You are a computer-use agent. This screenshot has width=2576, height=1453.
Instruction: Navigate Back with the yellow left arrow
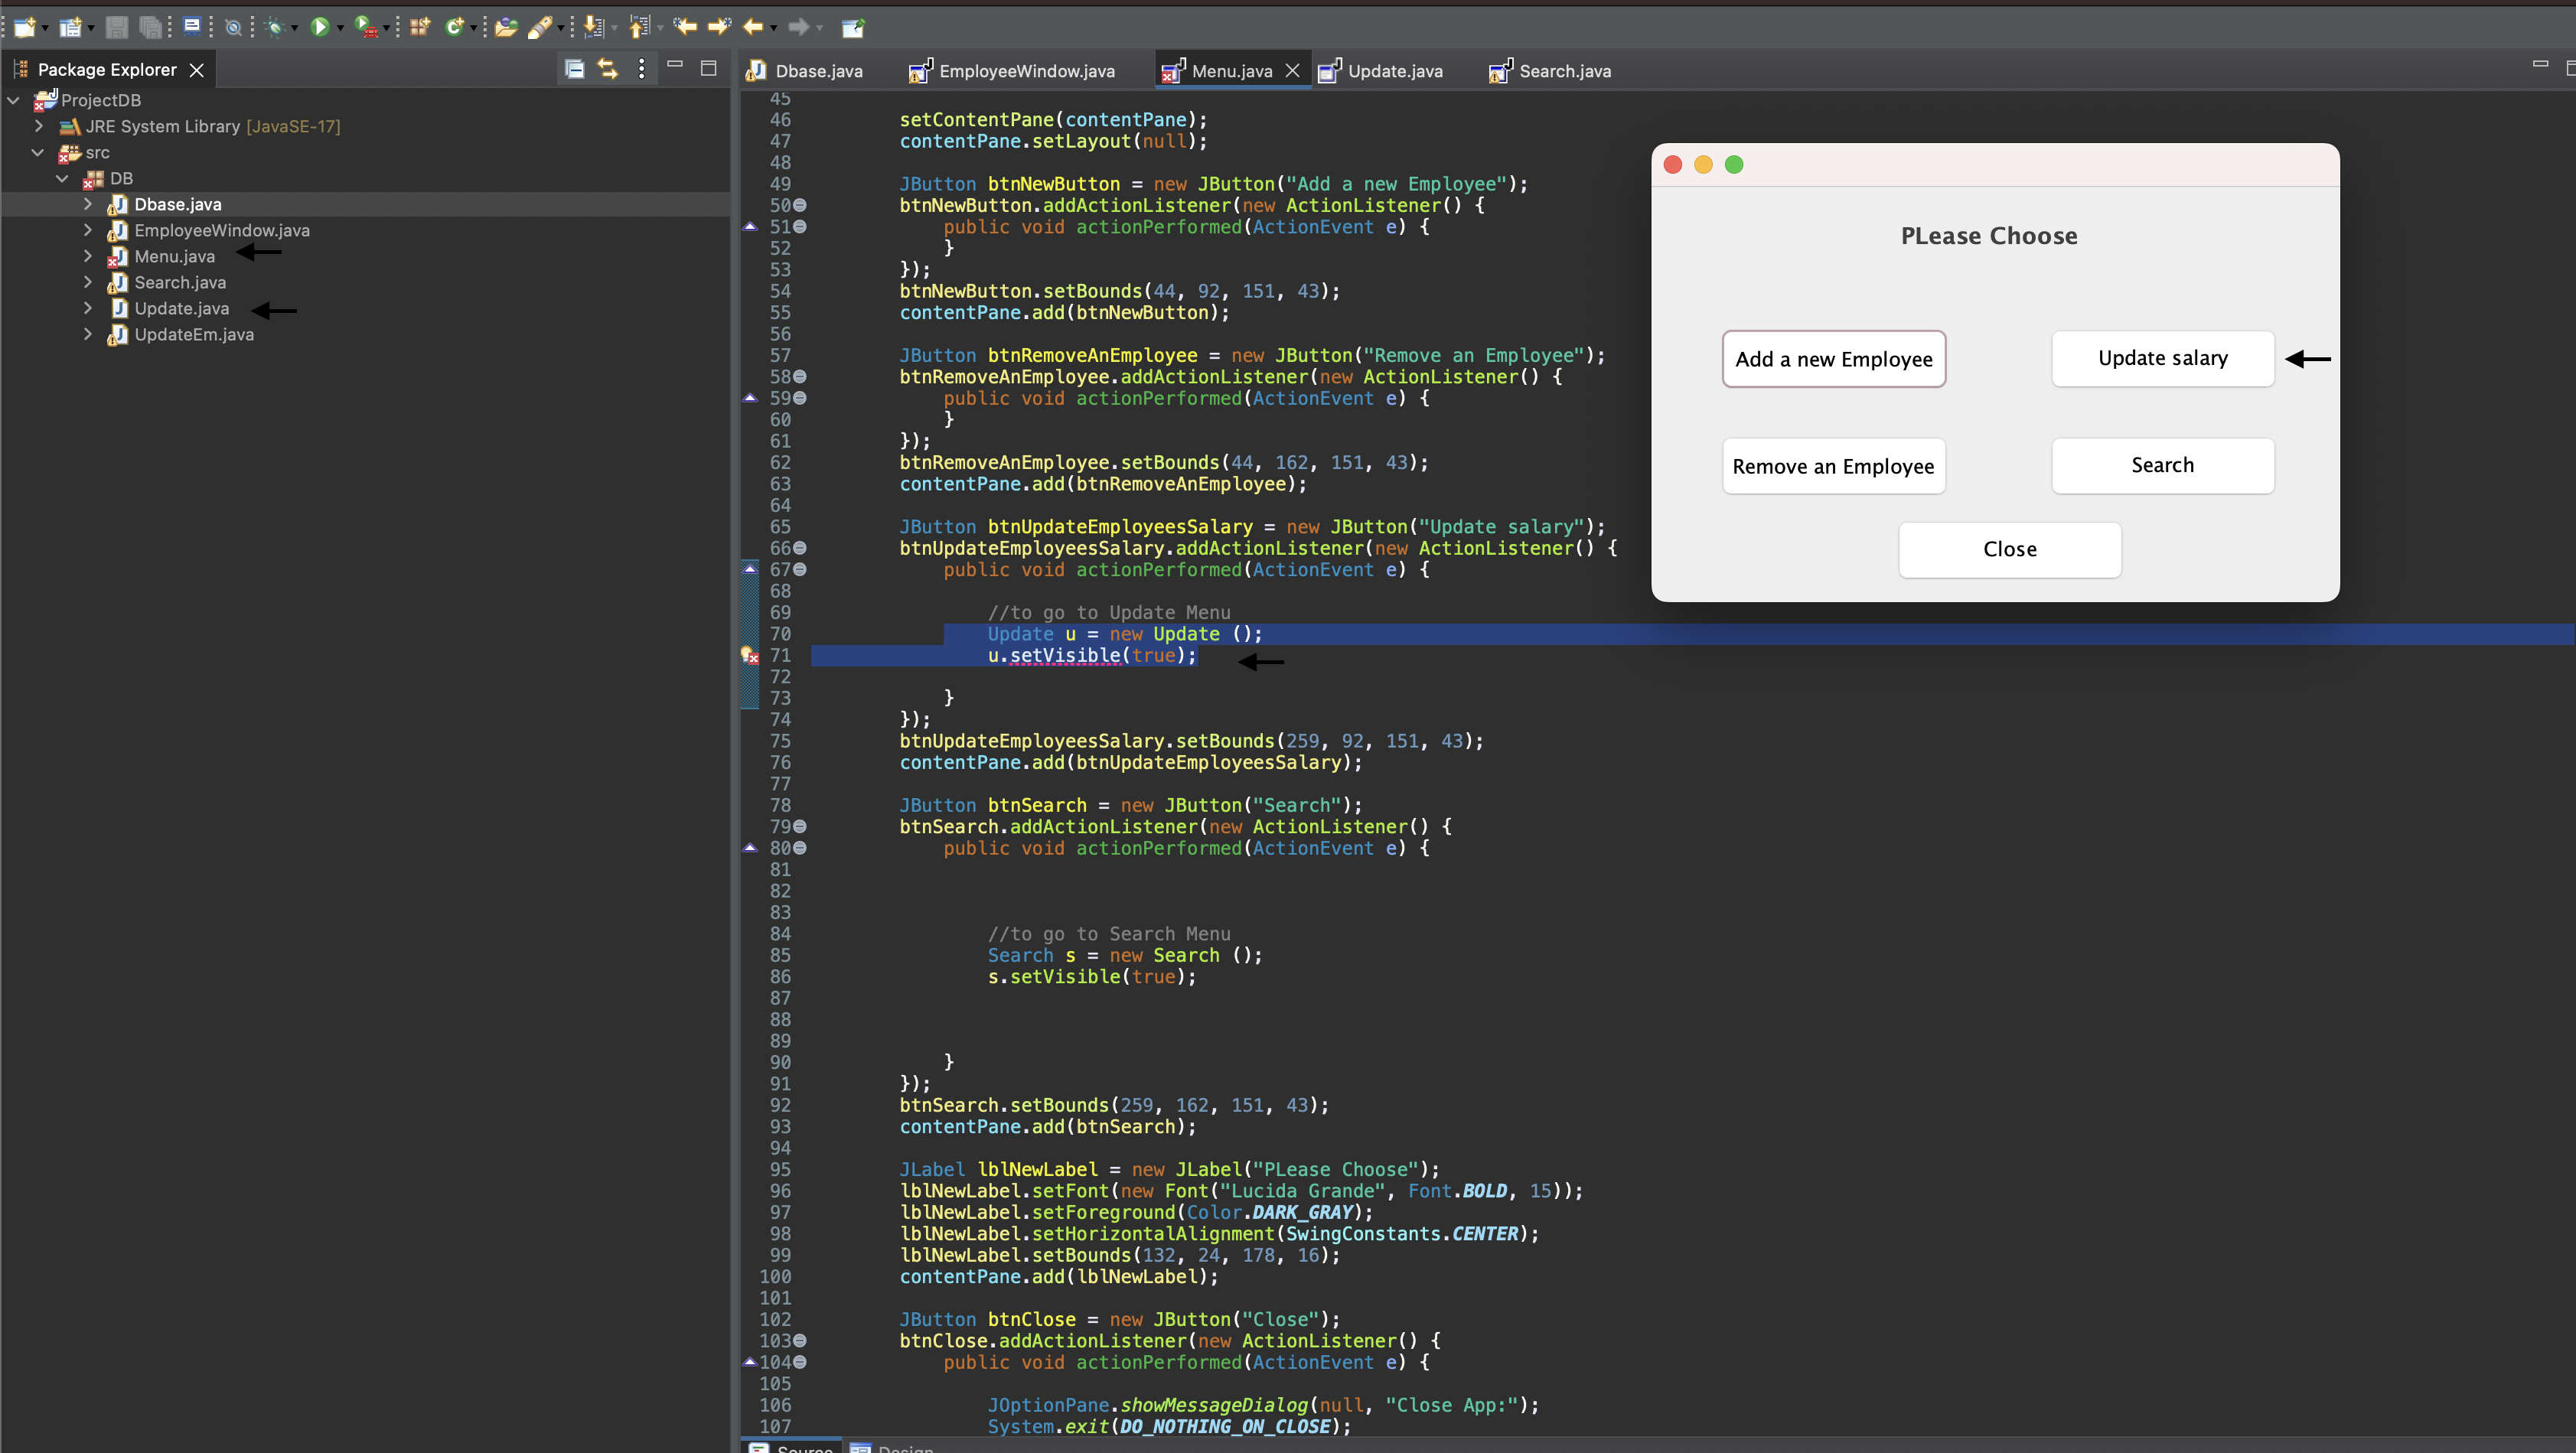click(x=753, y=27)
